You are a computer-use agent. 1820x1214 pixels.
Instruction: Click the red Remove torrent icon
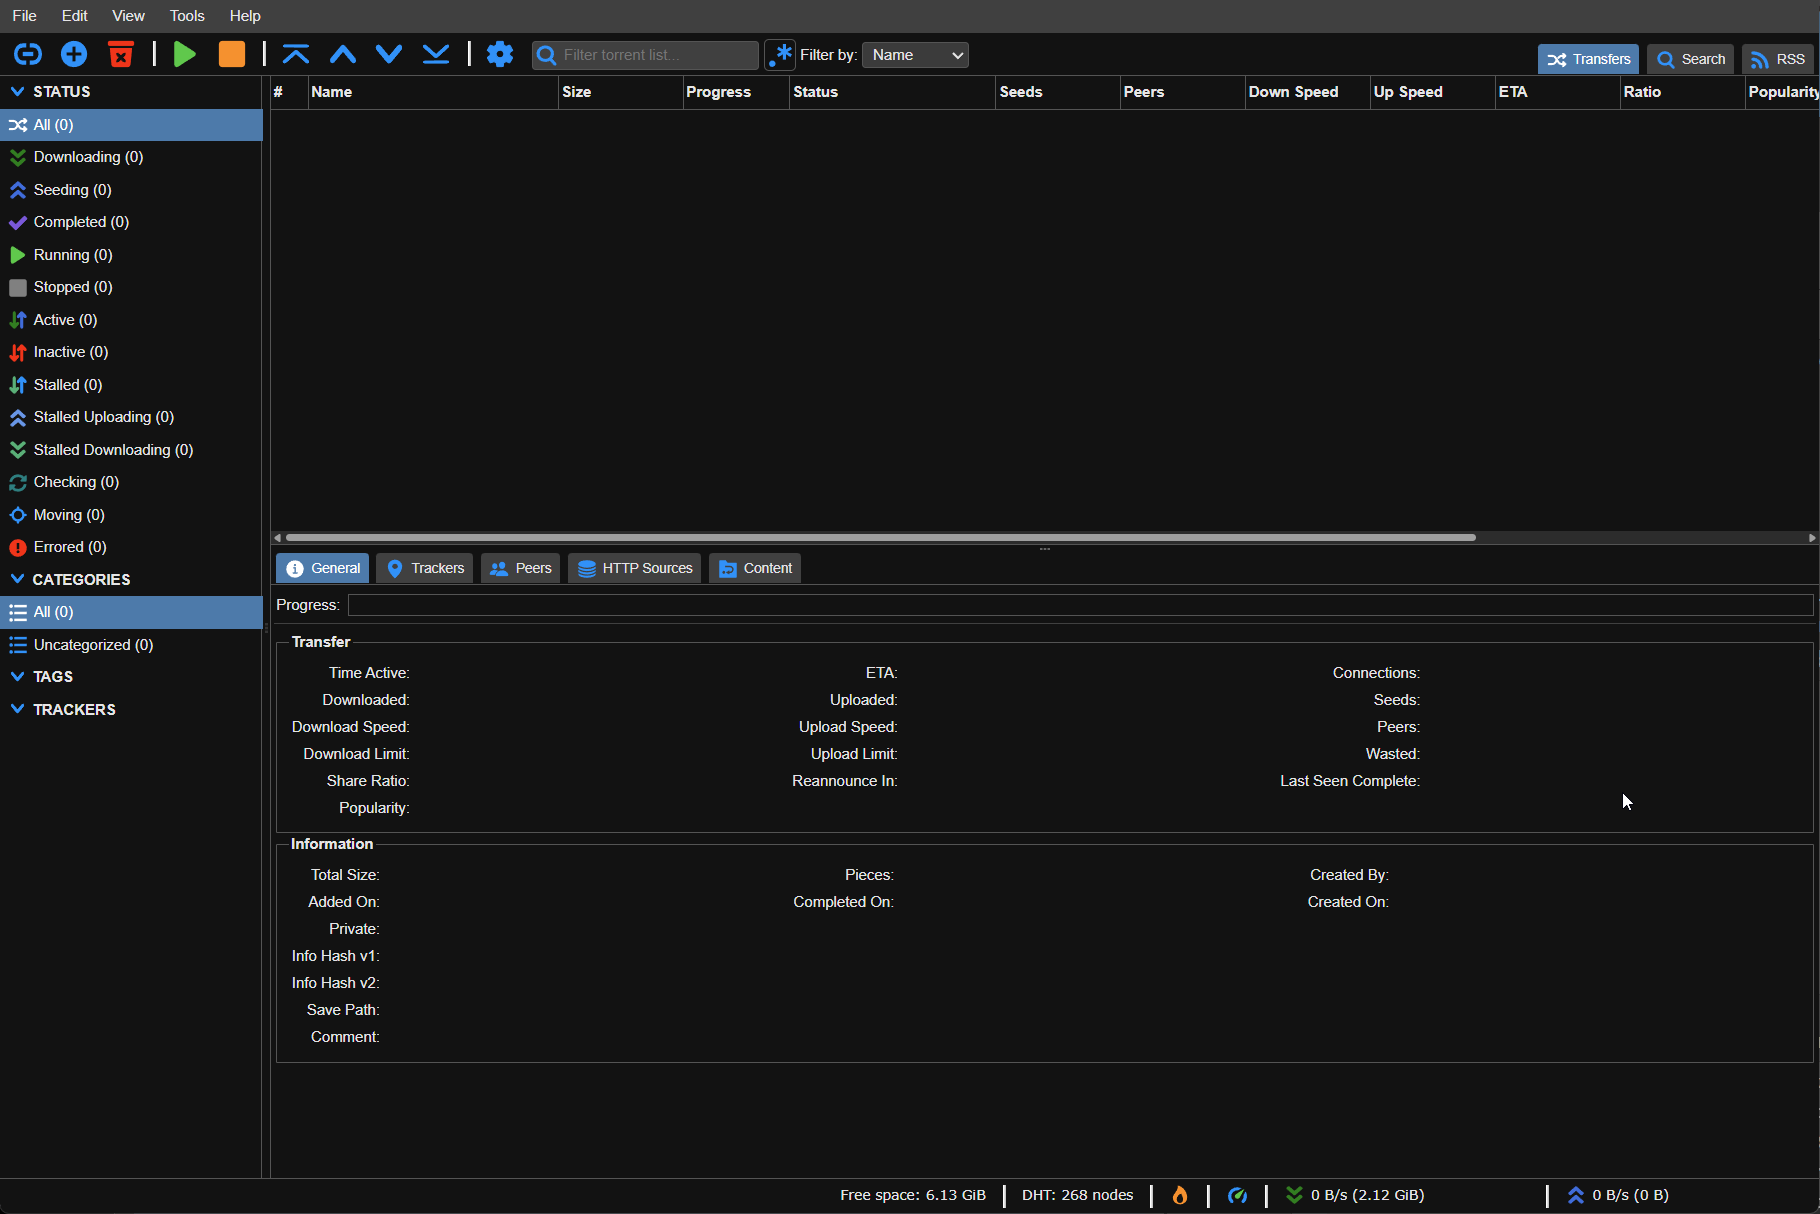tap(121, 54)
